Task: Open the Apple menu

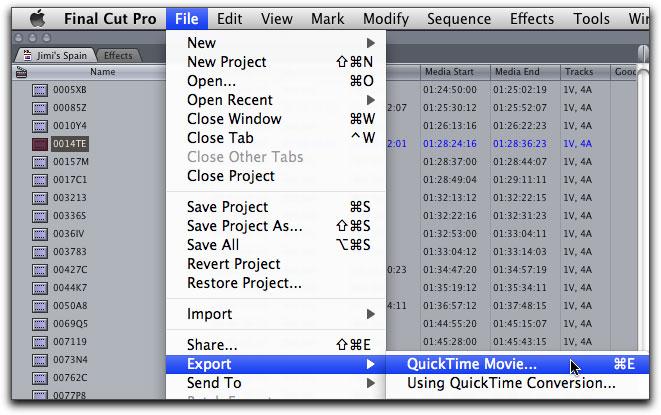Action: click(x=38, y=18)
